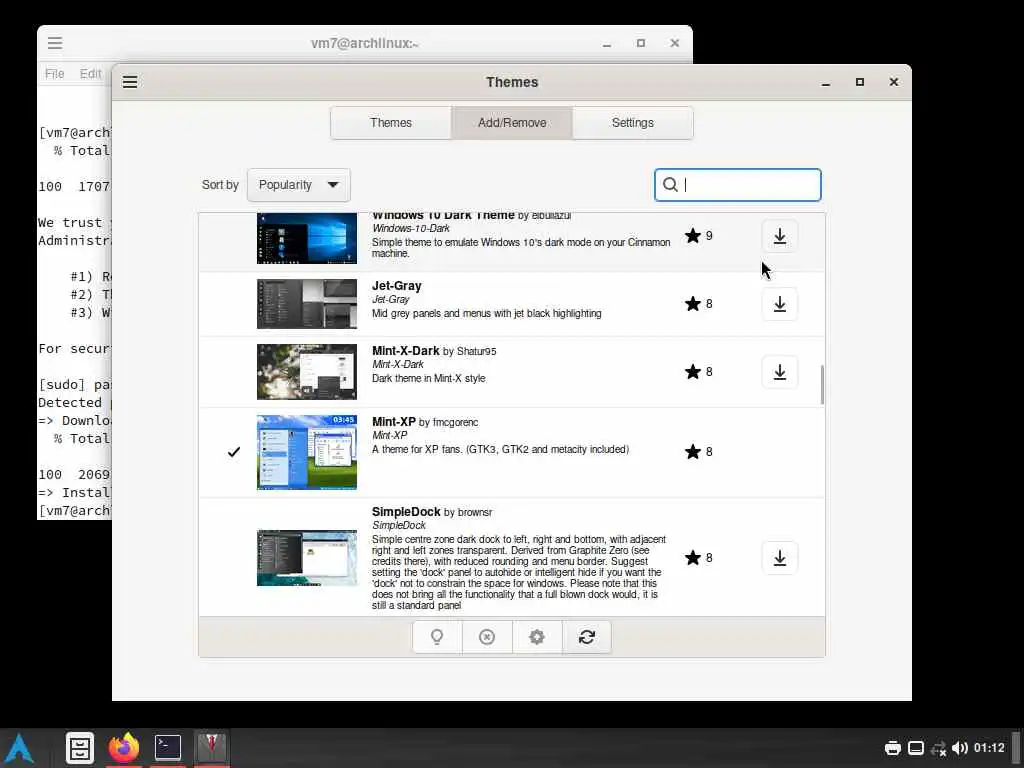Select the Jet-Gray title text
Screen dimensions: 1024x768
point(396,286)
